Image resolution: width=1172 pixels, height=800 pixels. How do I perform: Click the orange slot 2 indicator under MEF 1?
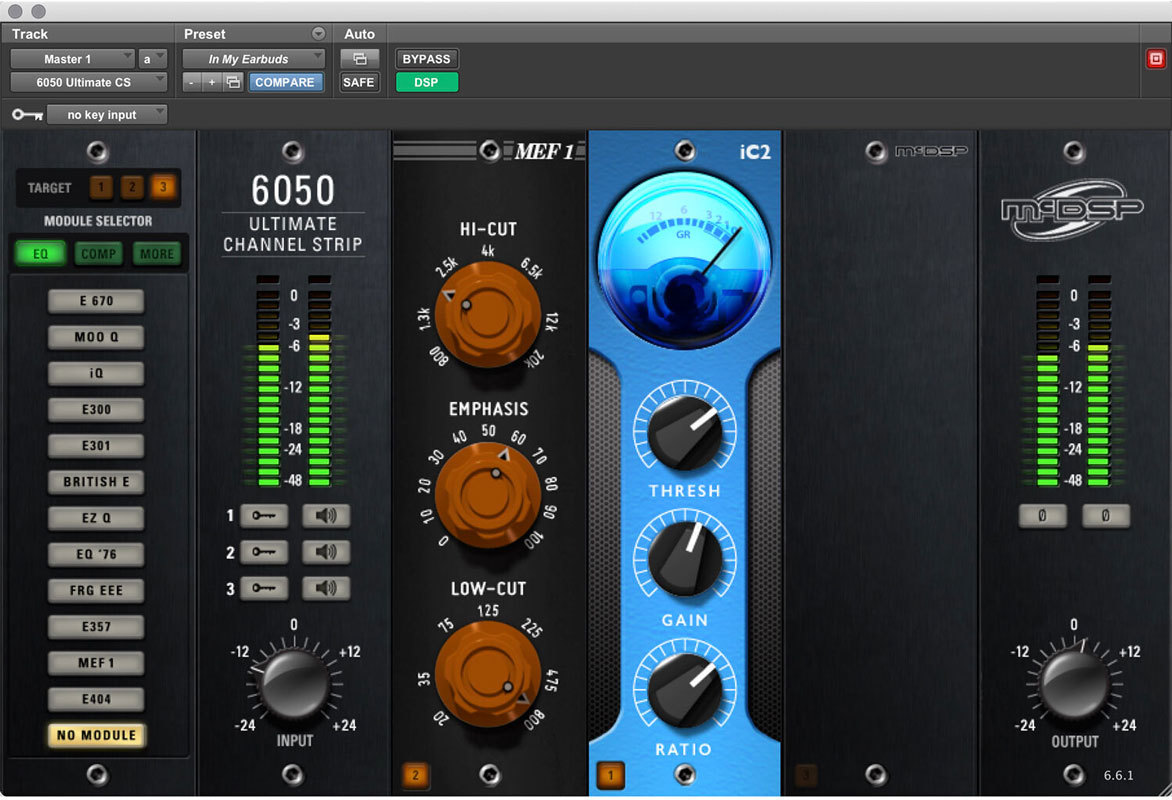tap(416, 774)
